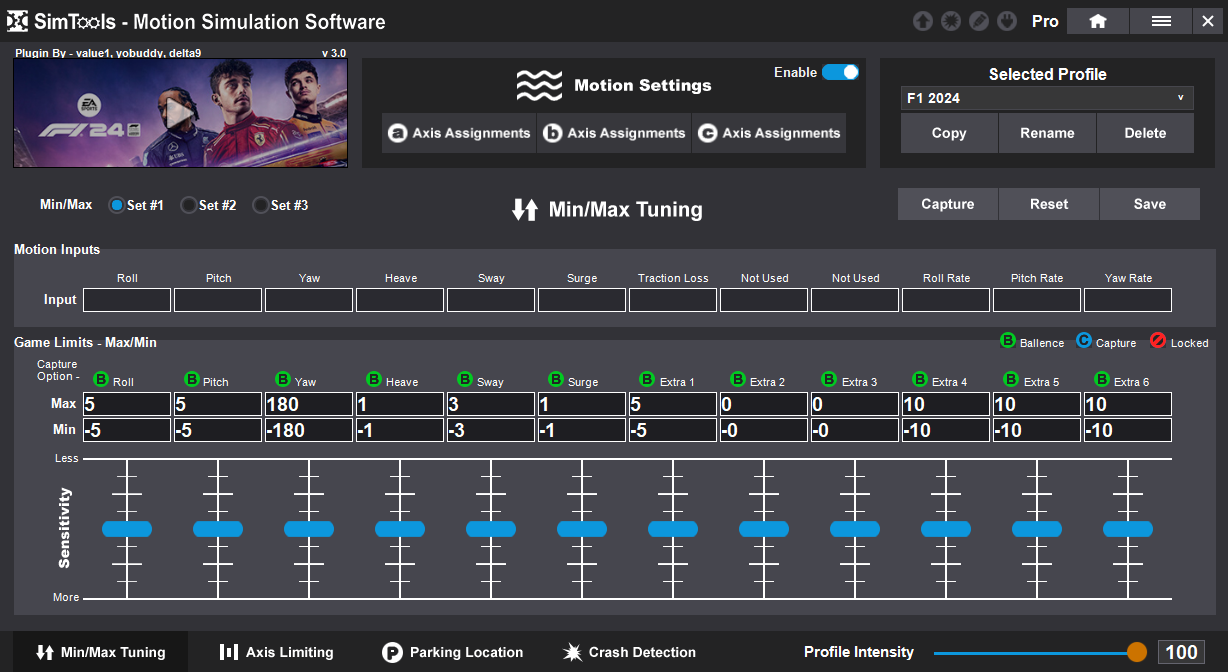Click the Traction Loss motion input box
The height and width of the screenshot is (672, 1228).
click(x=673, y=300)
